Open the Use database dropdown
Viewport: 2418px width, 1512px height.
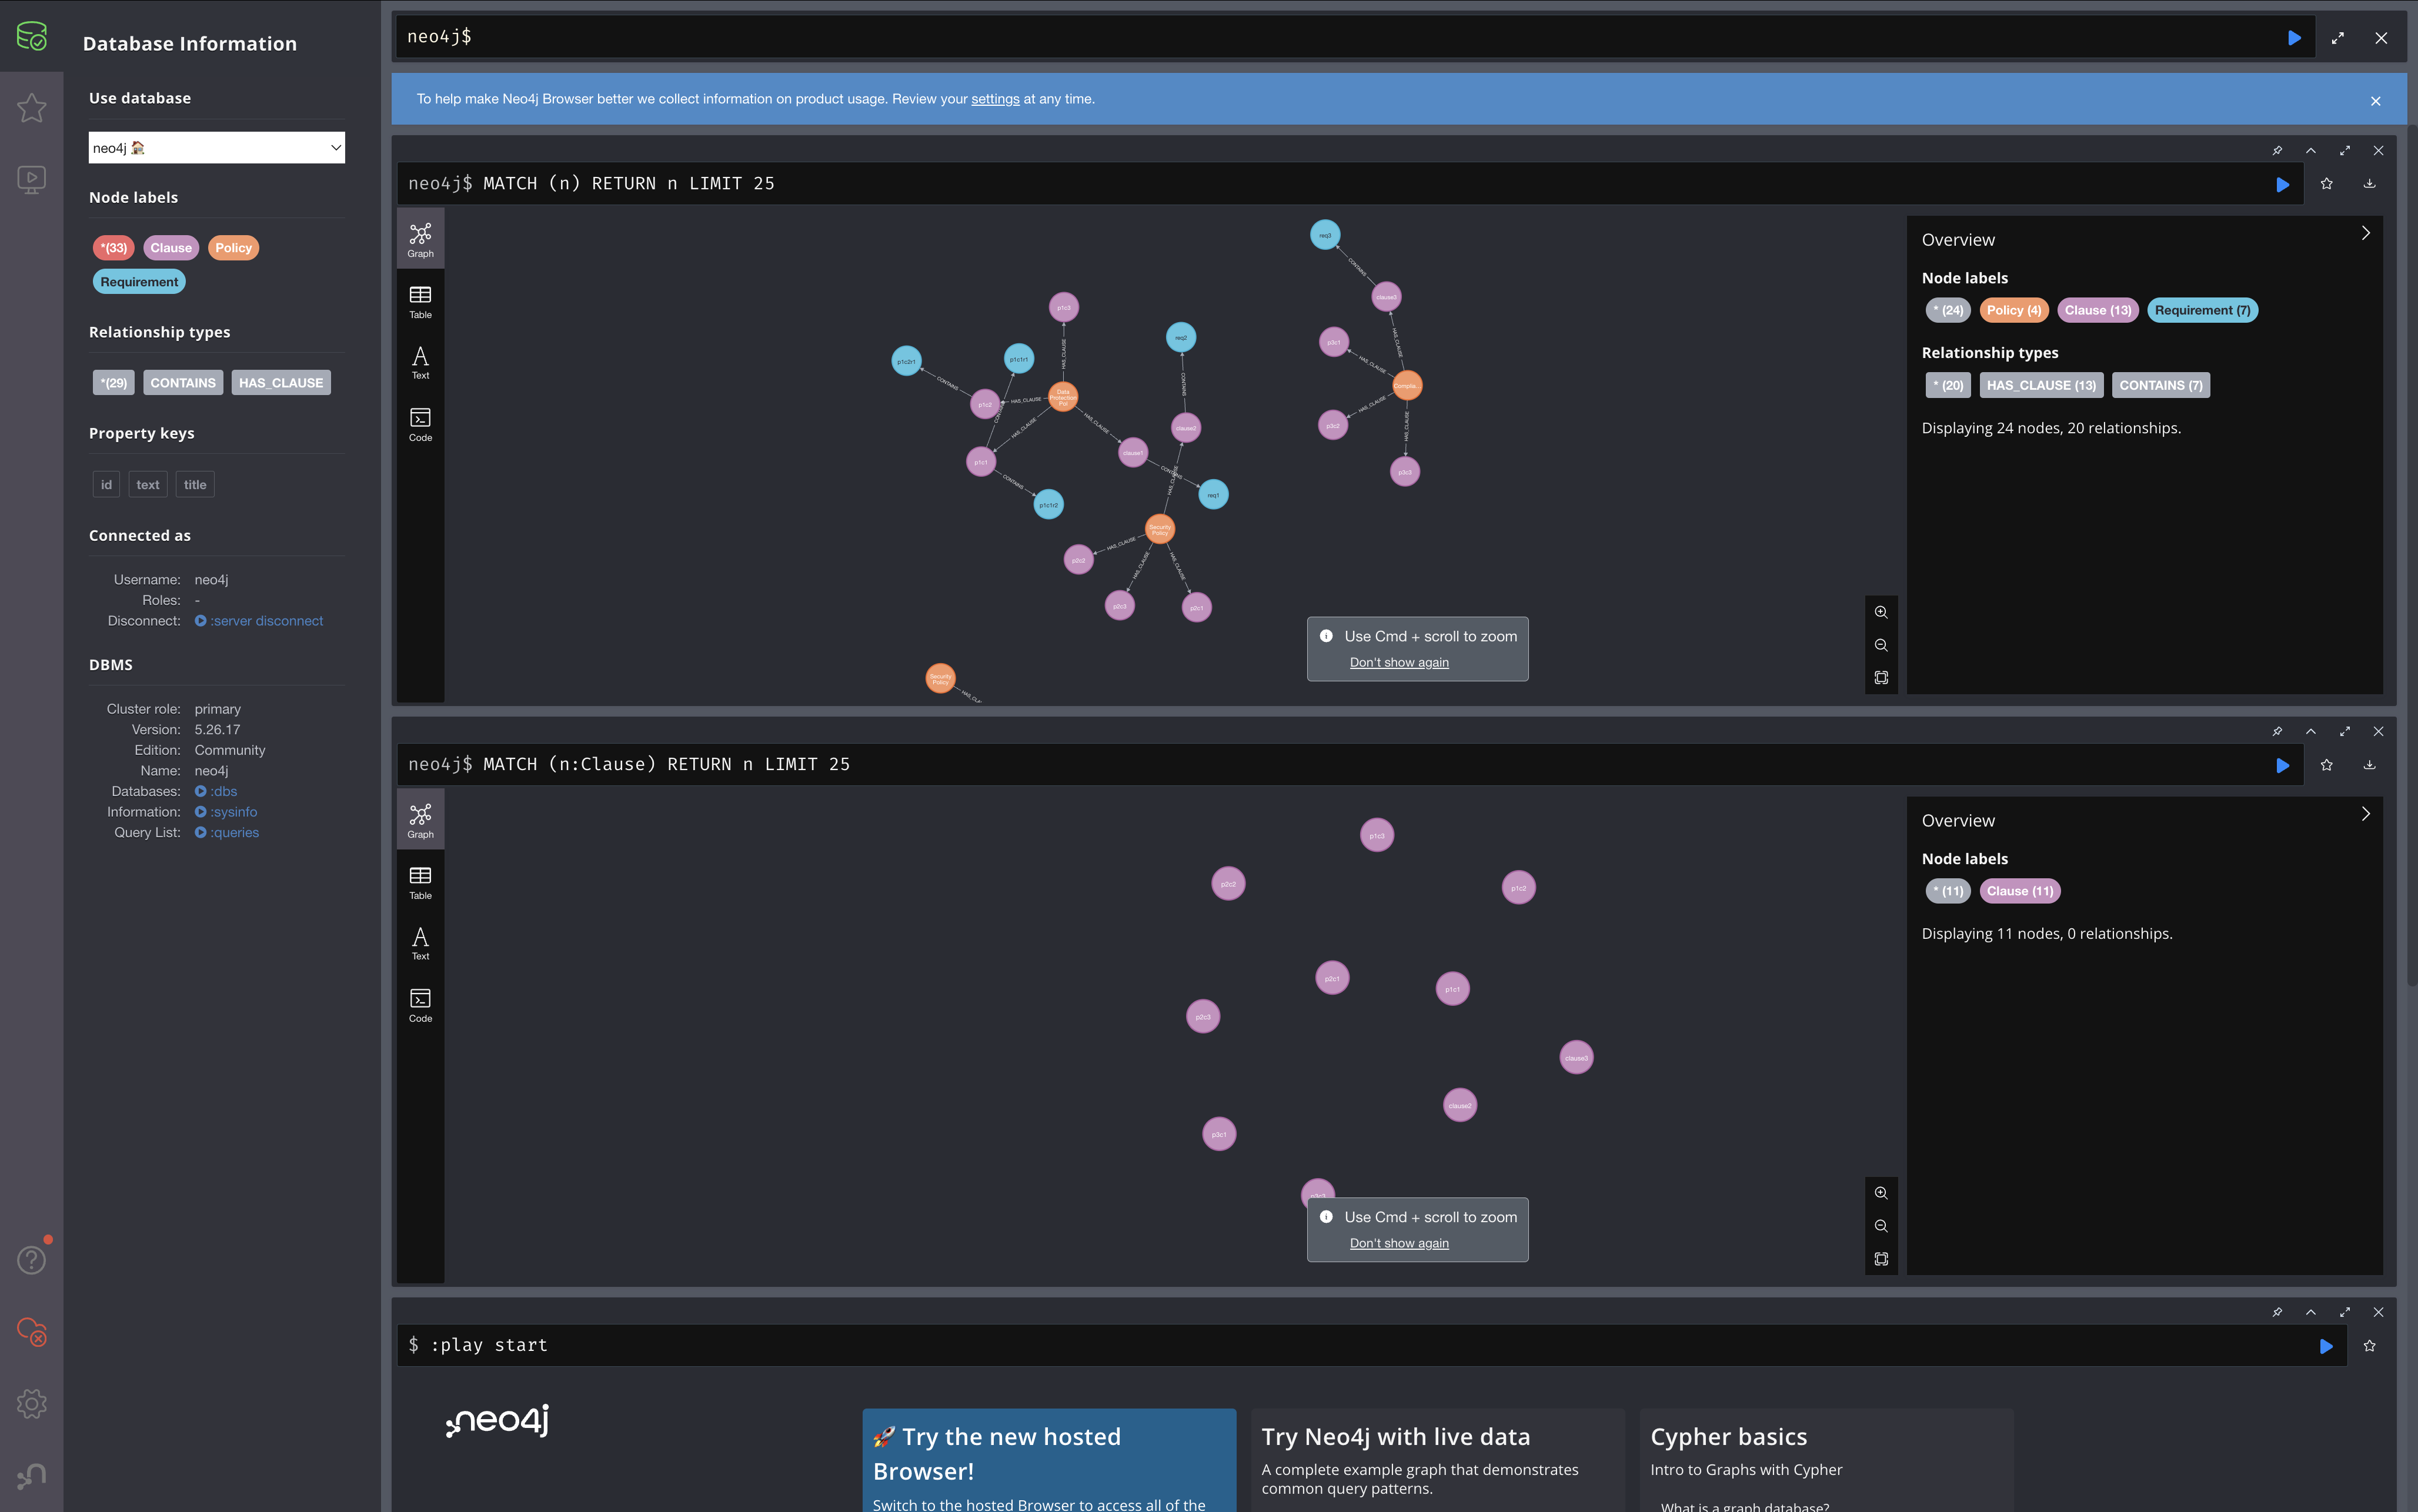click(x=216, y=148)
